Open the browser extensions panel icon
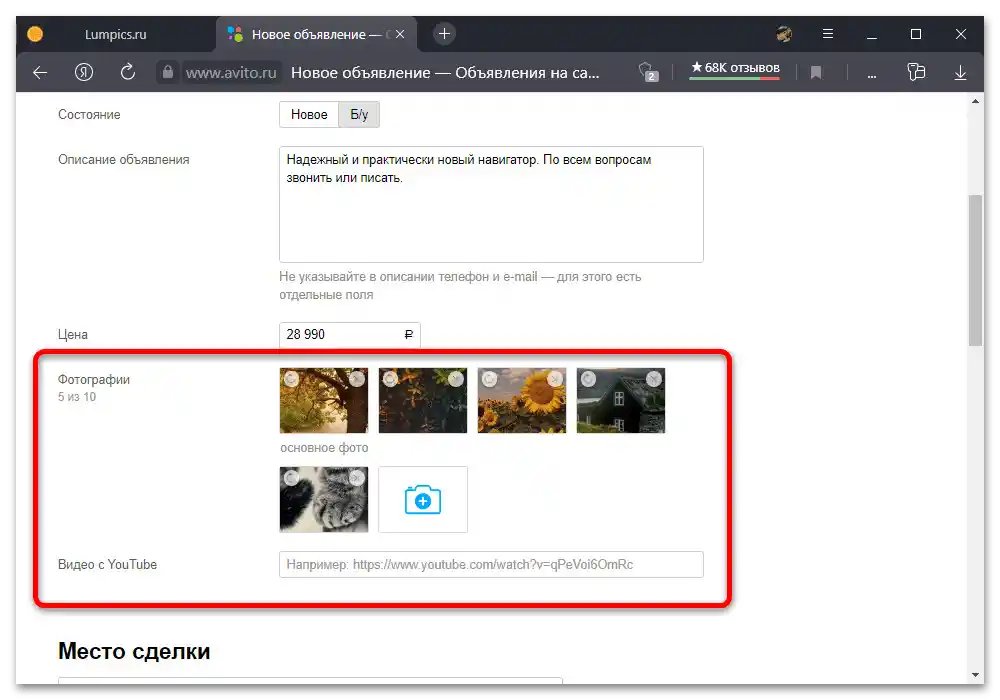Image resolution: width=1000 pixels, height=700 pixels. tap(916, 72)
